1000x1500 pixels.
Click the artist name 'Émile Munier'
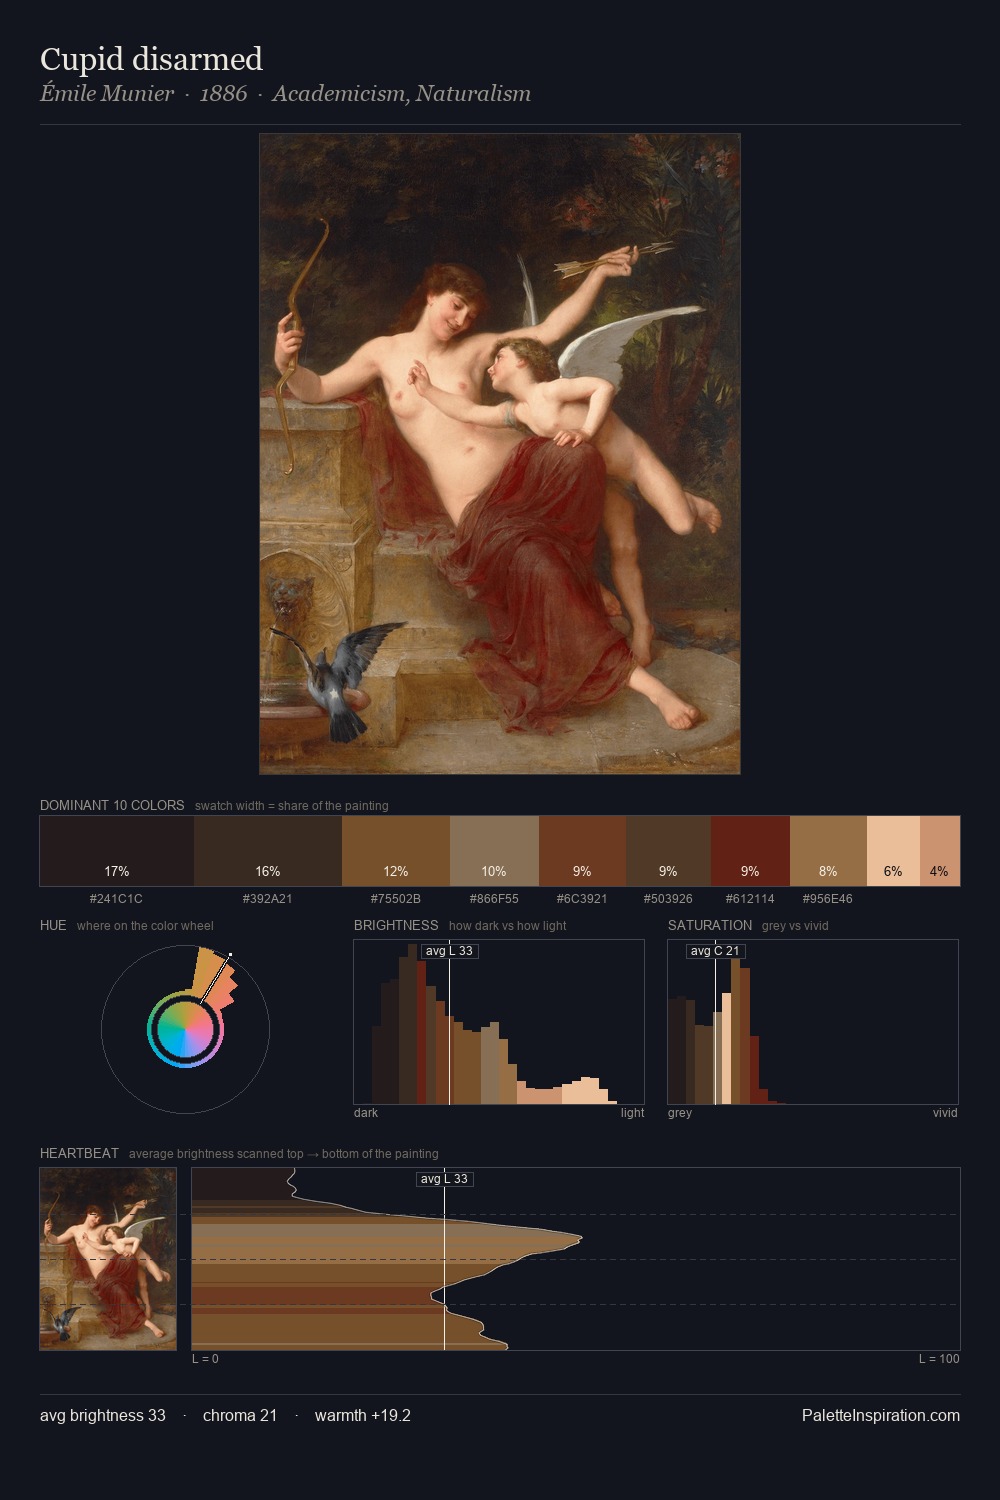coord(107,94)
